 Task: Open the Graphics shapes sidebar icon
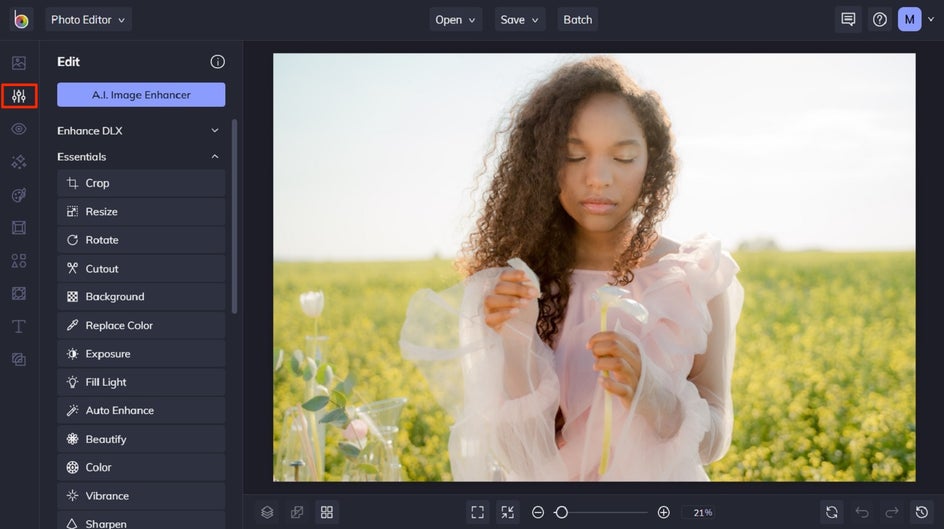point(19,261)
